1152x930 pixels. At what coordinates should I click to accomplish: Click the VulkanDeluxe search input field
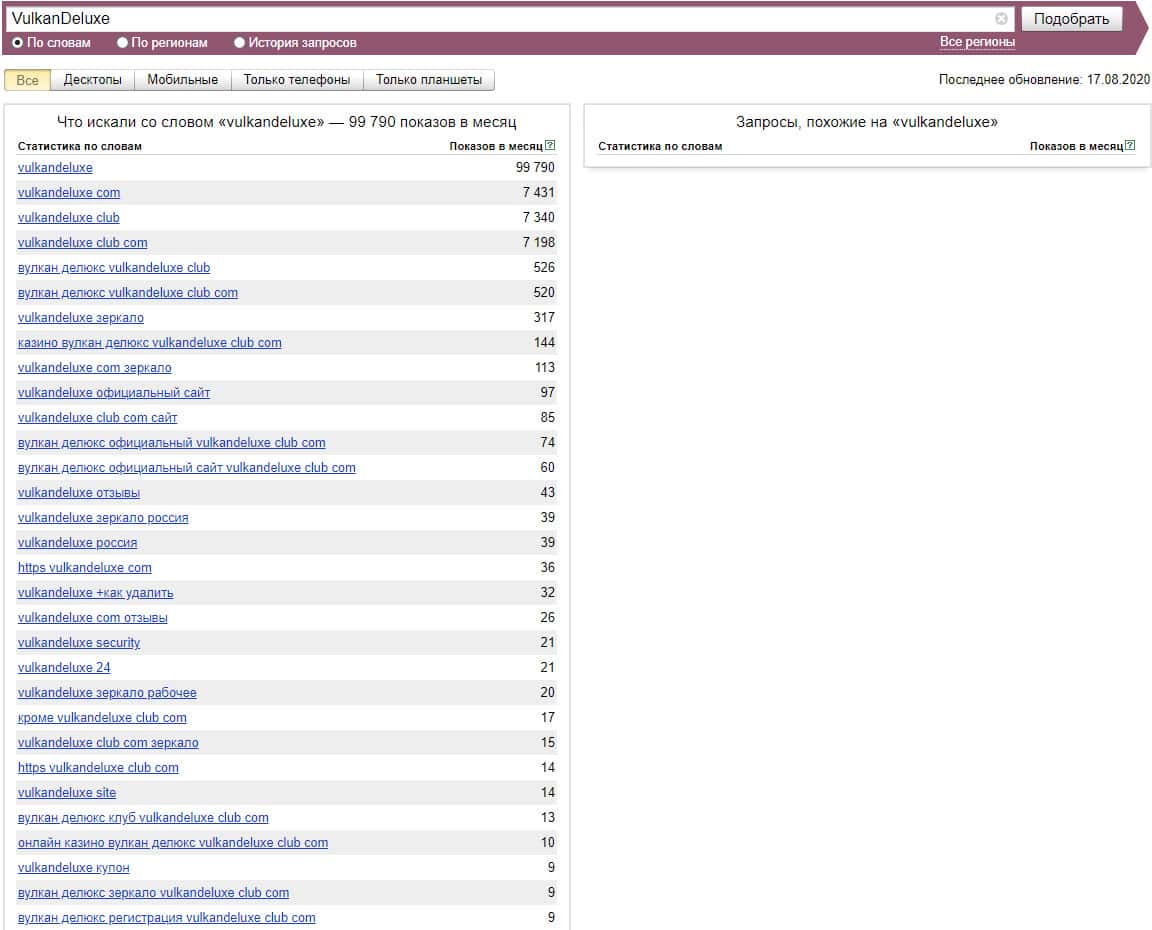tap(500, 19)
